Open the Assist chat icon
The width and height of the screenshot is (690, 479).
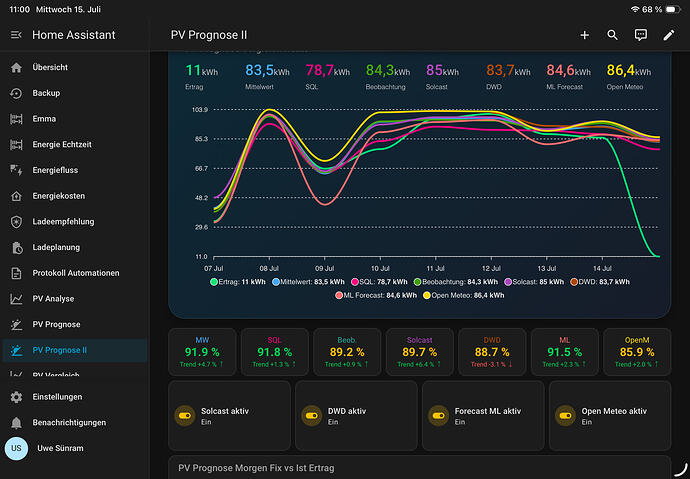[x=641, y=35]
